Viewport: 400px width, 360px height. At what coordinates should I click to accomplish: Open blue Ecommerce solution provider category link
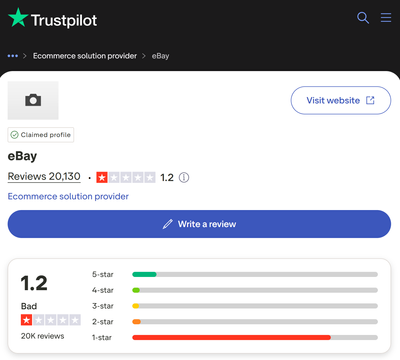(x=68, y=196)
